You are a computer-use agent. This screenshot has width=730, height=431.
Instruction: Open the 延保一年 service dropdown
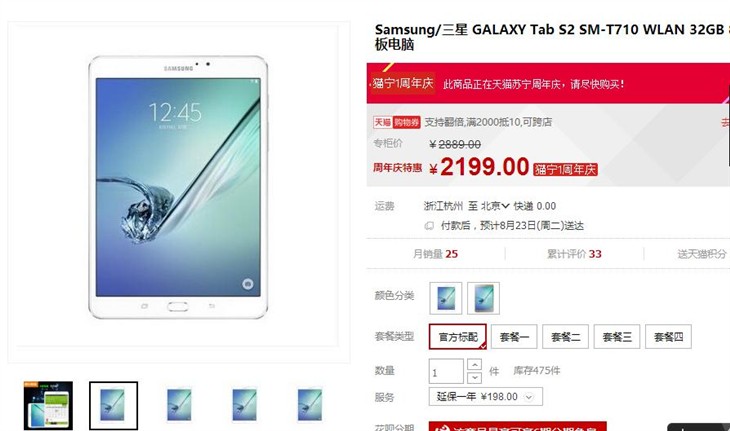coord(485,397)
